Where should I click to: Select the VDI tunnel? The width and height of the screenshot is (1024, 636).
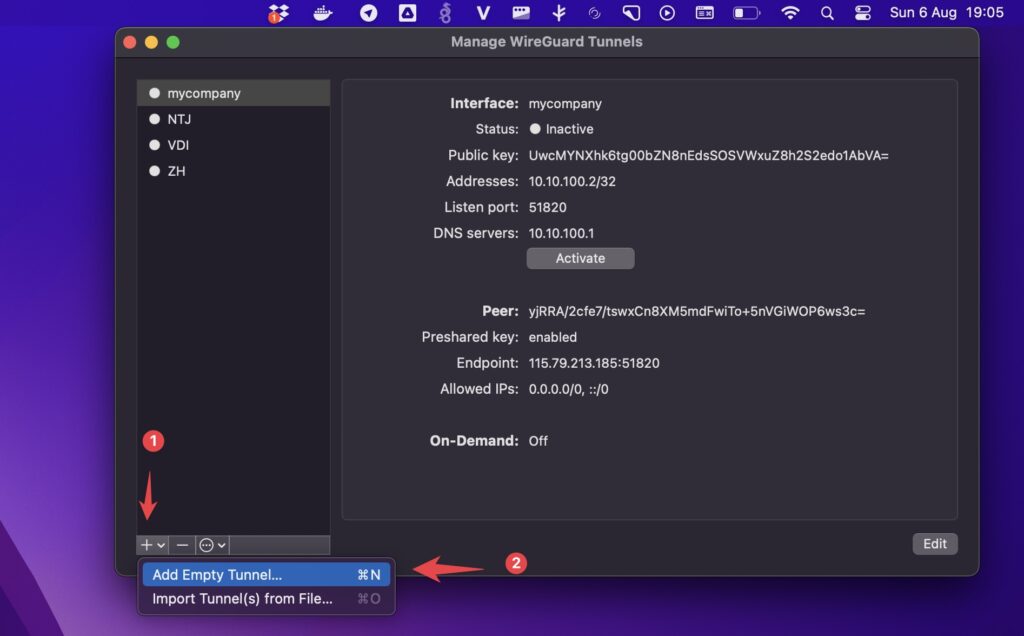click(233, 145)
